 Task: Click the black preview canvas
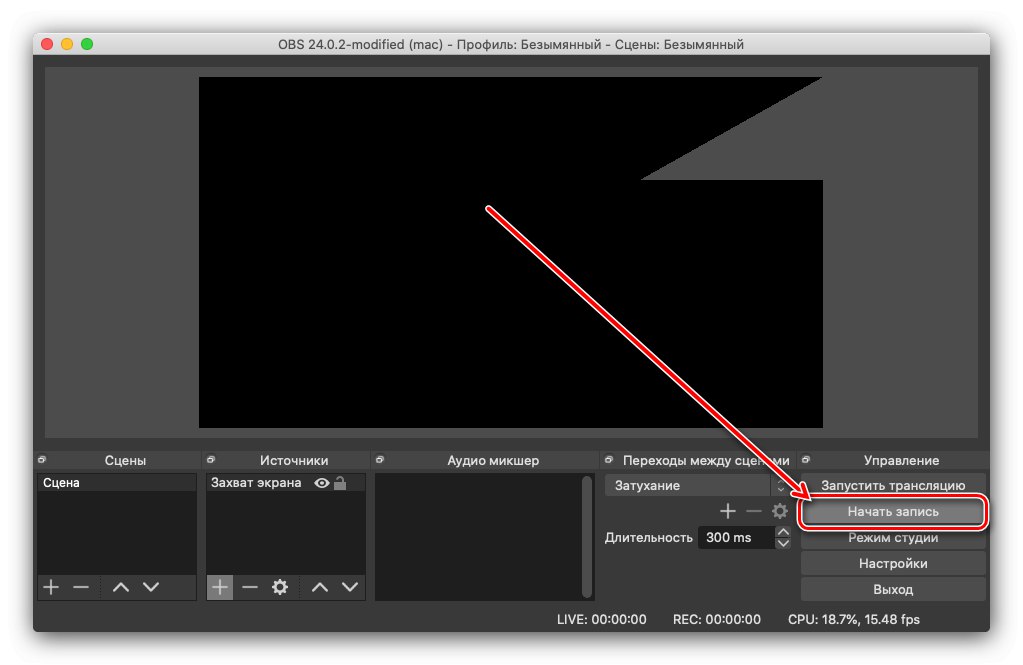pos(510,253)
